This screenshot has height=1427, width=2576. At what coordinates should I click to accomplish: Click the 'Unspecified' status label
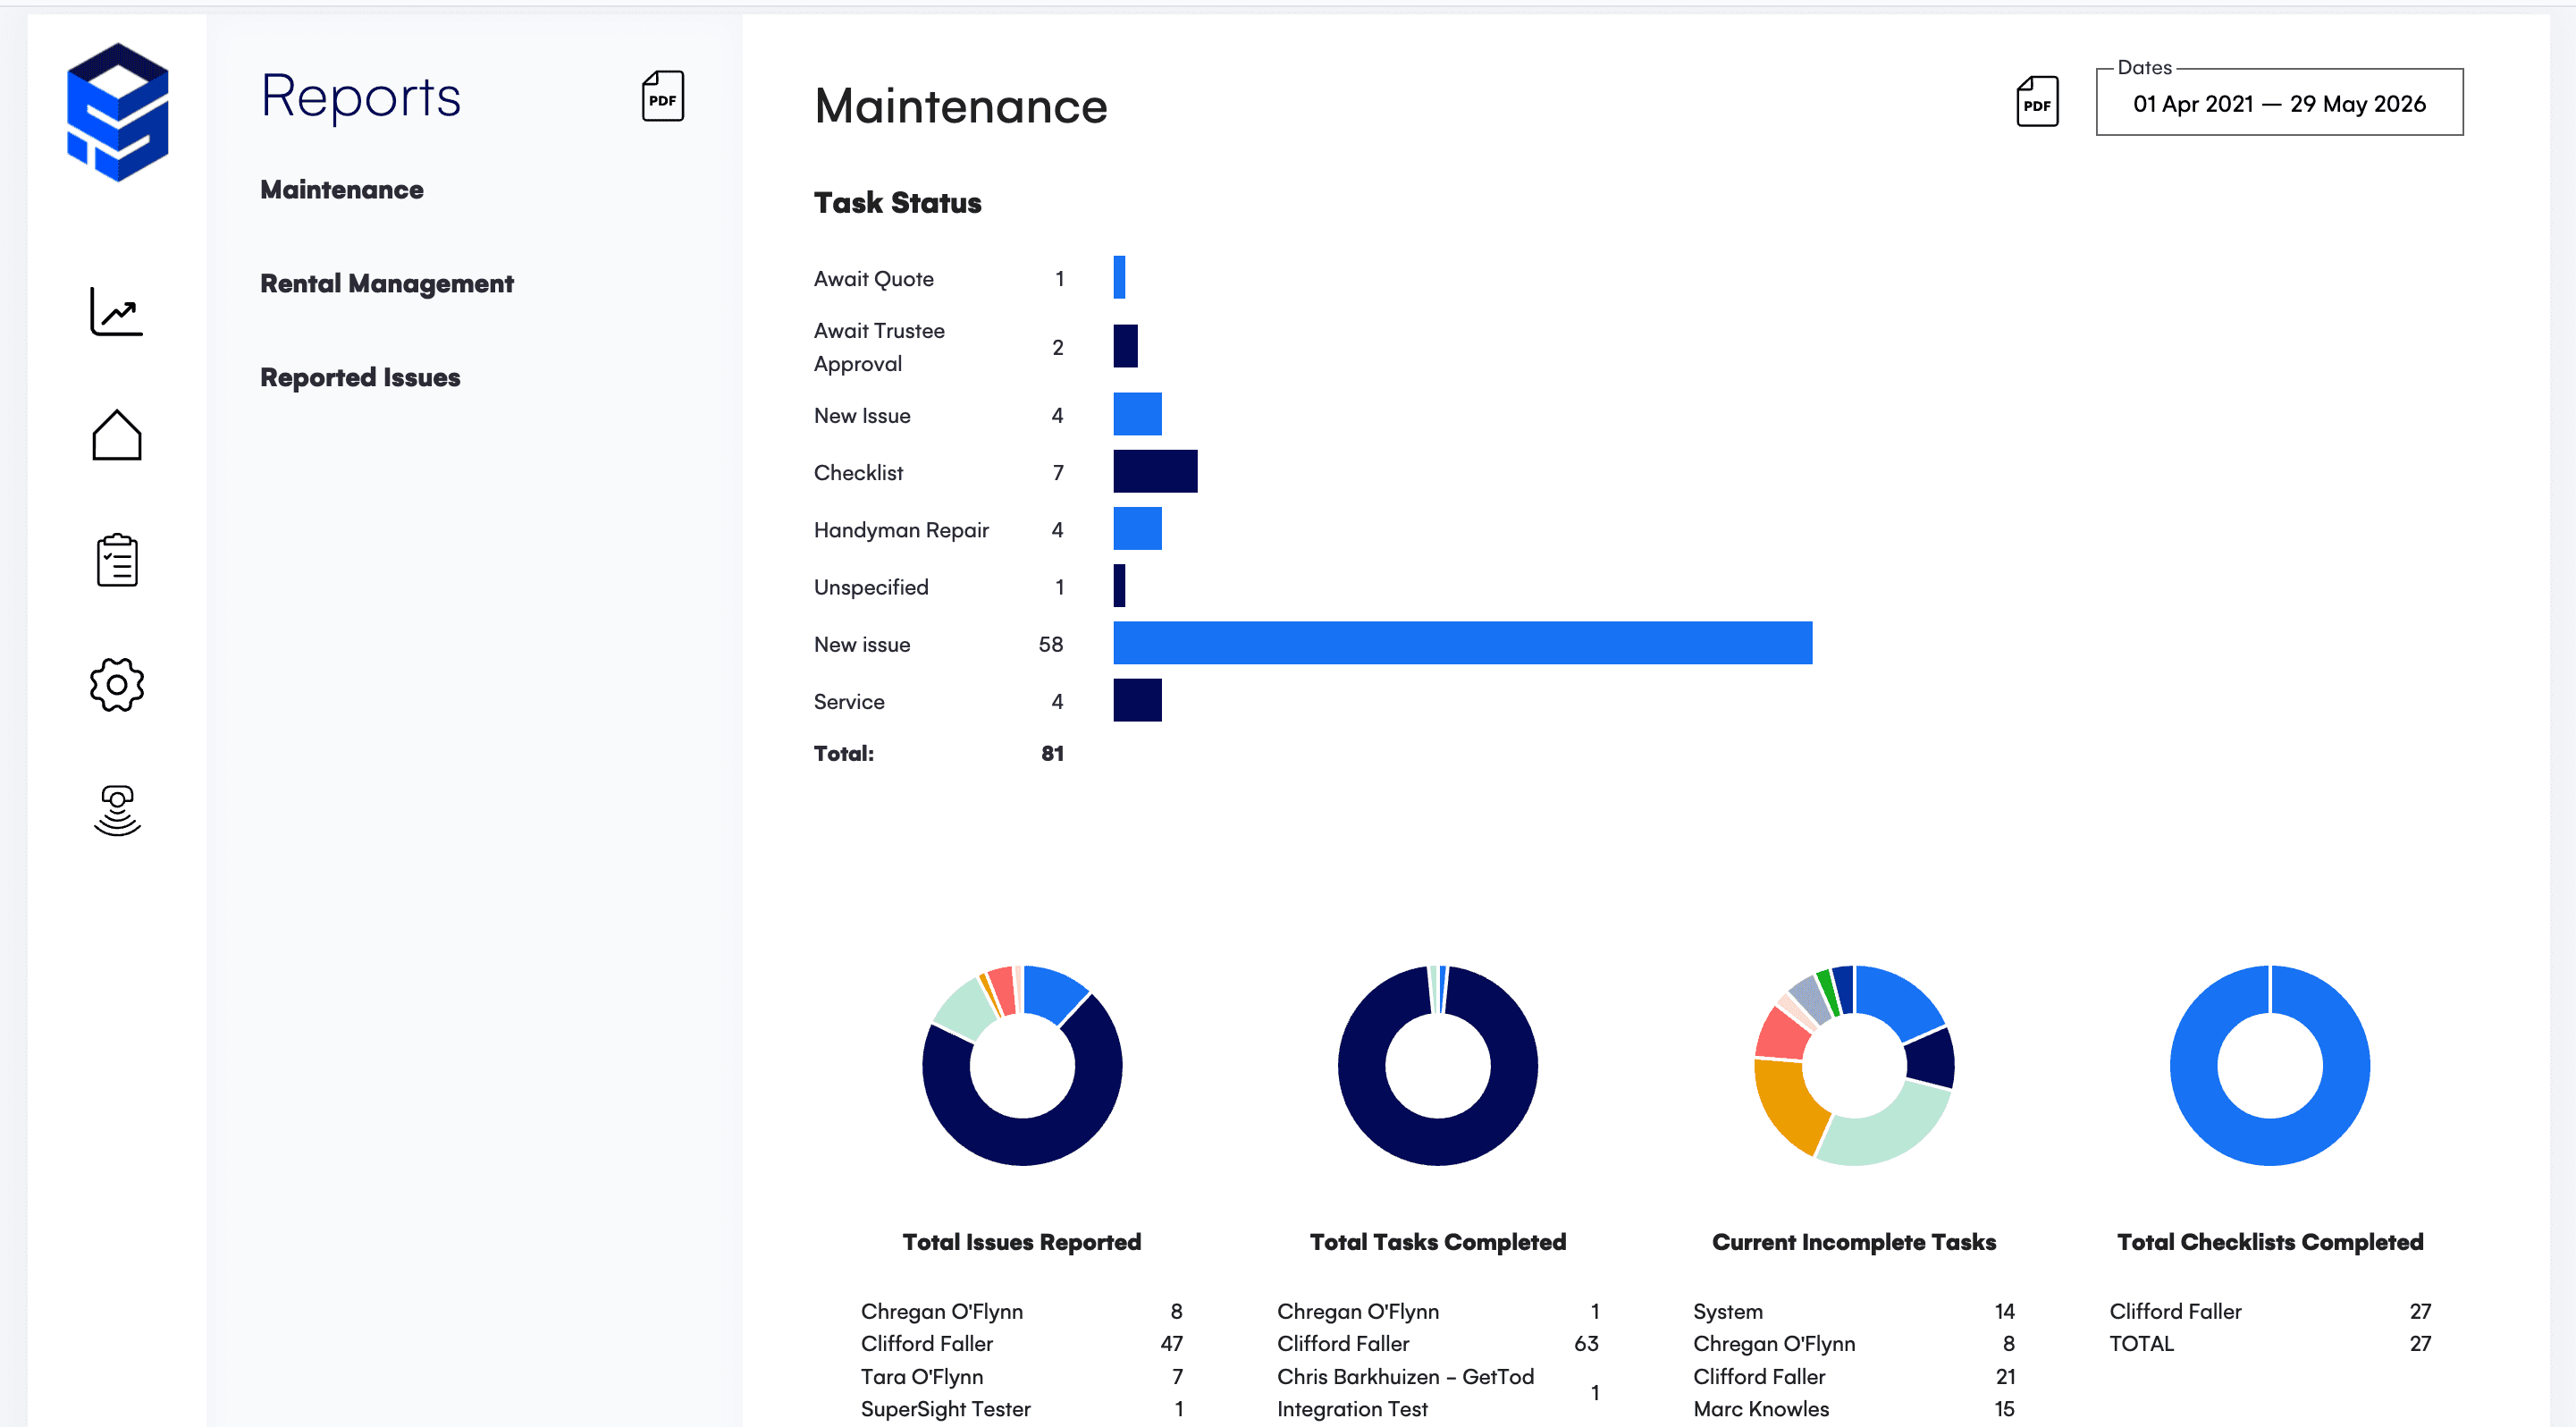(x=871, y=588)
